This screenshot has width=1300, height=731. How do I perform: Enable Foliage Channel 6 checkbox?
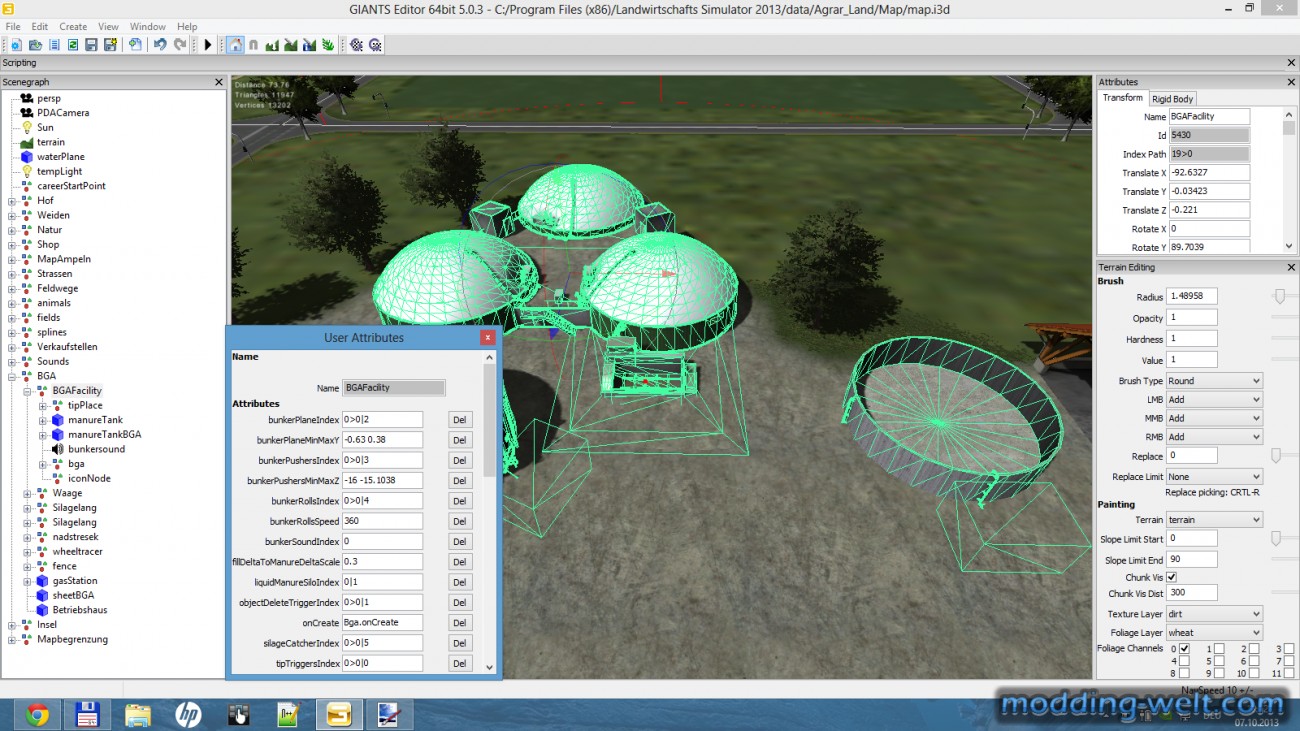1254,661
